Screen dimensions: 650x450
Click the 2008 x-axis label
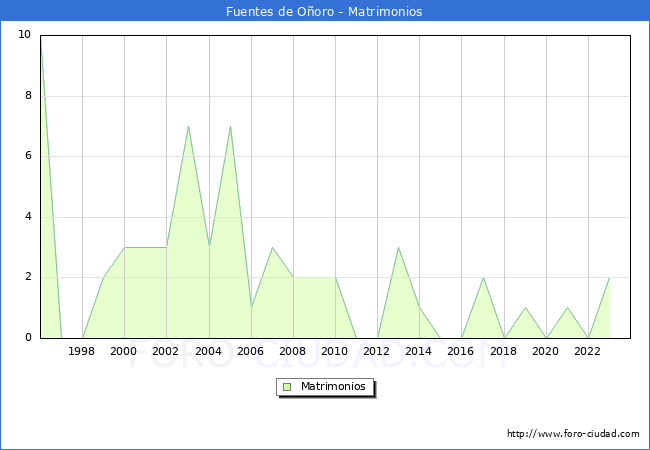293,351
